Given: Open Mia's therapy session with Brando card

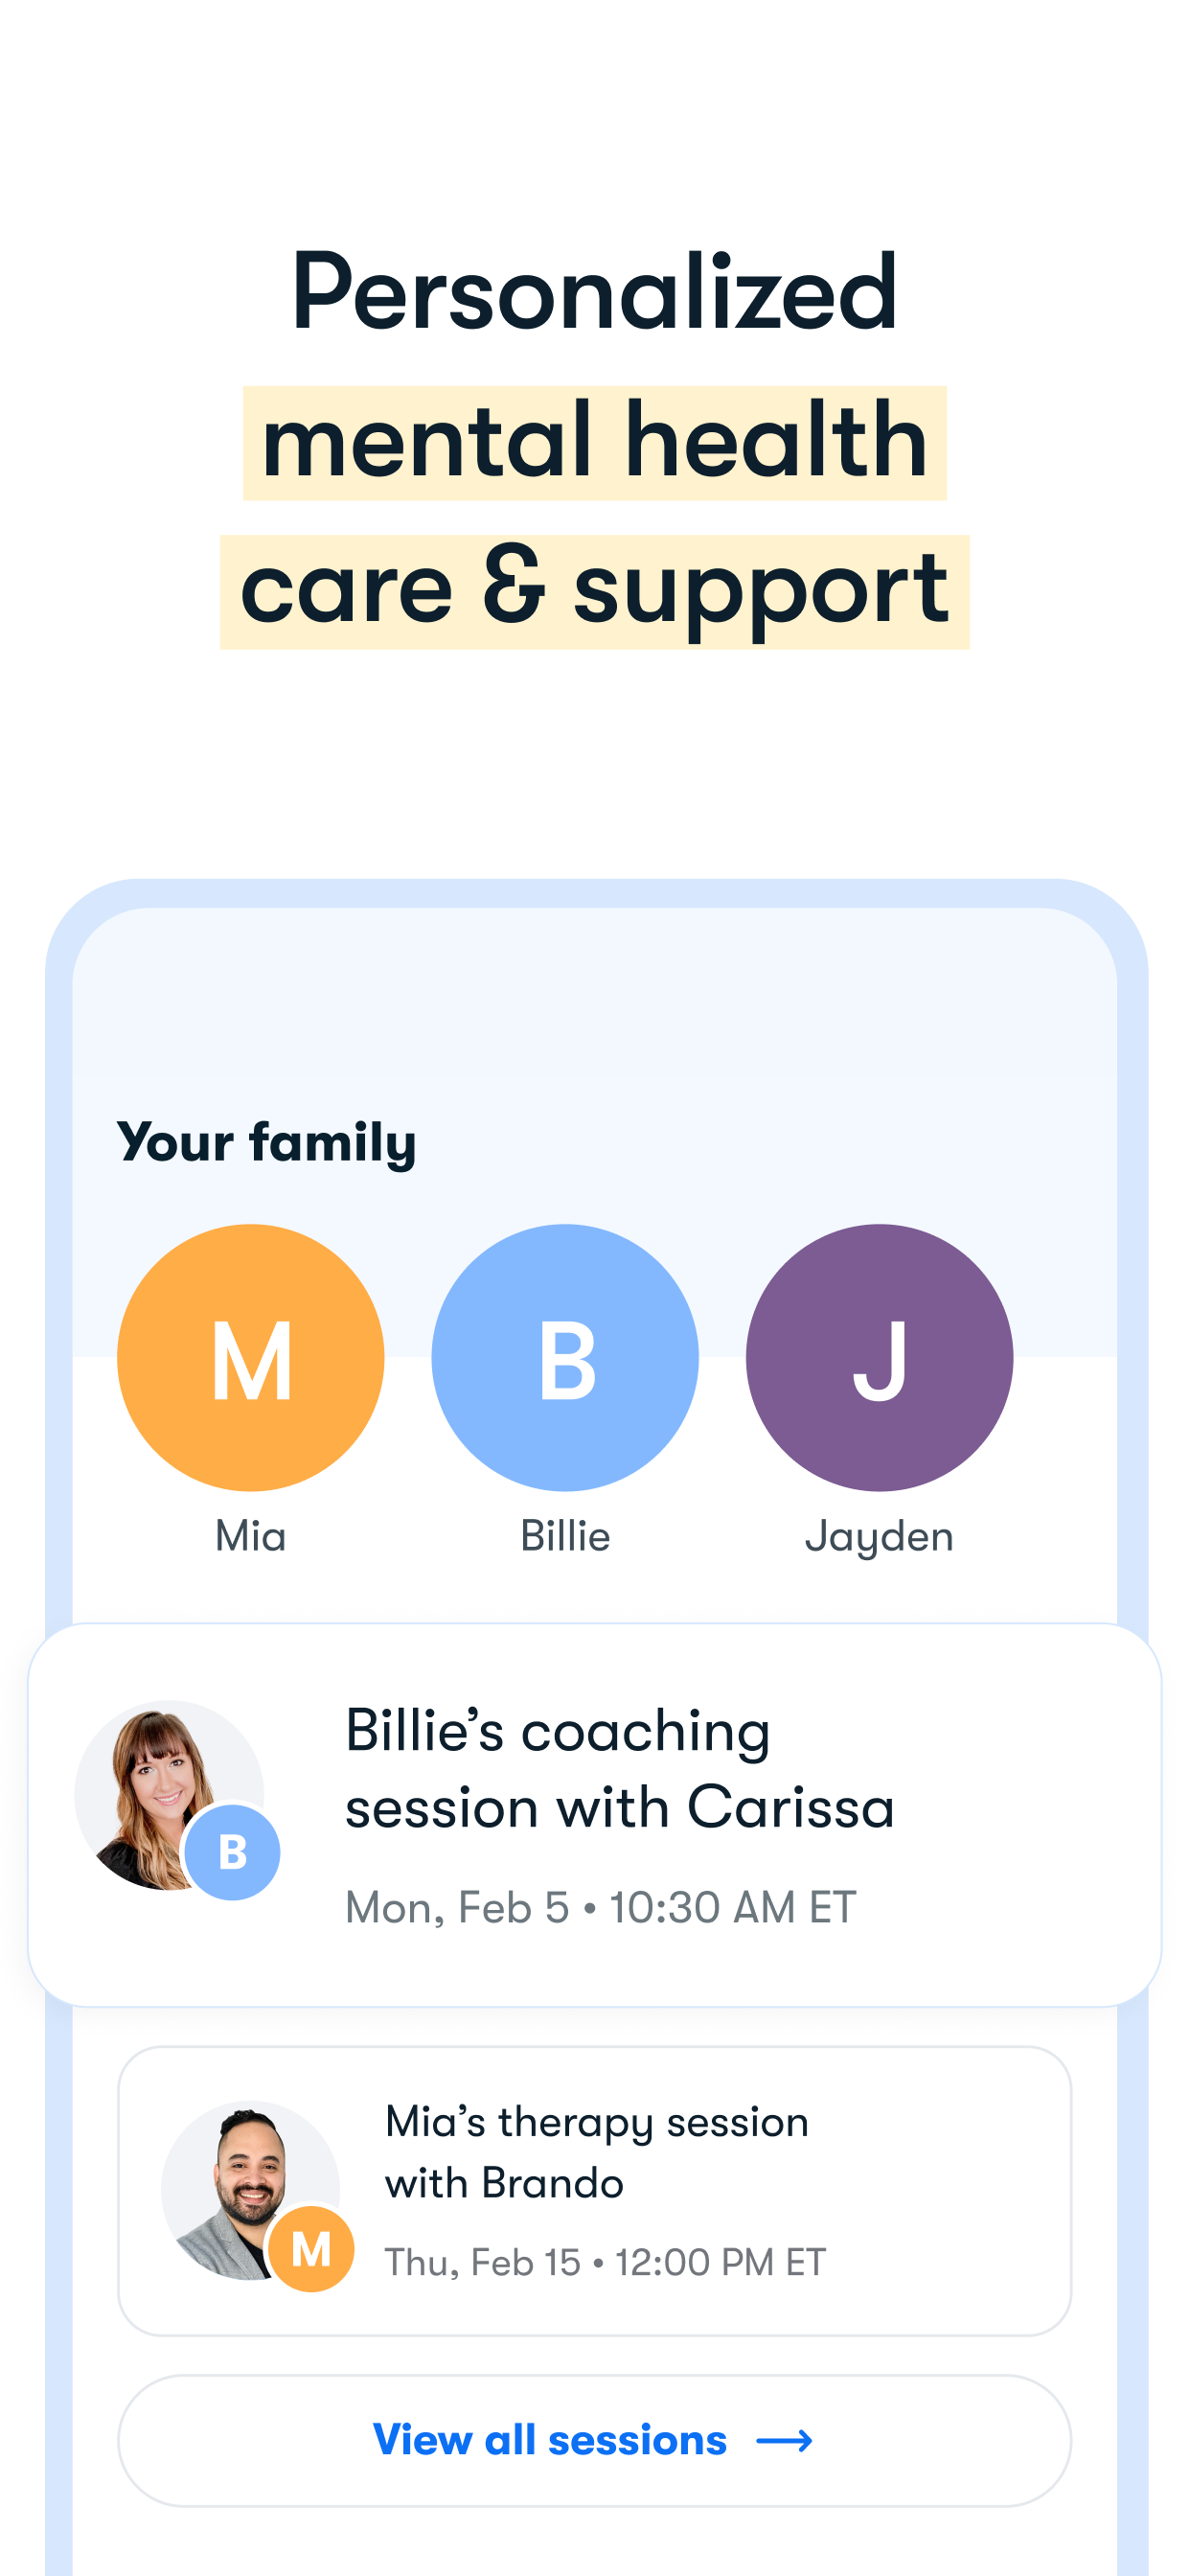Looking at the screenshot, I should pos(595,2190).
